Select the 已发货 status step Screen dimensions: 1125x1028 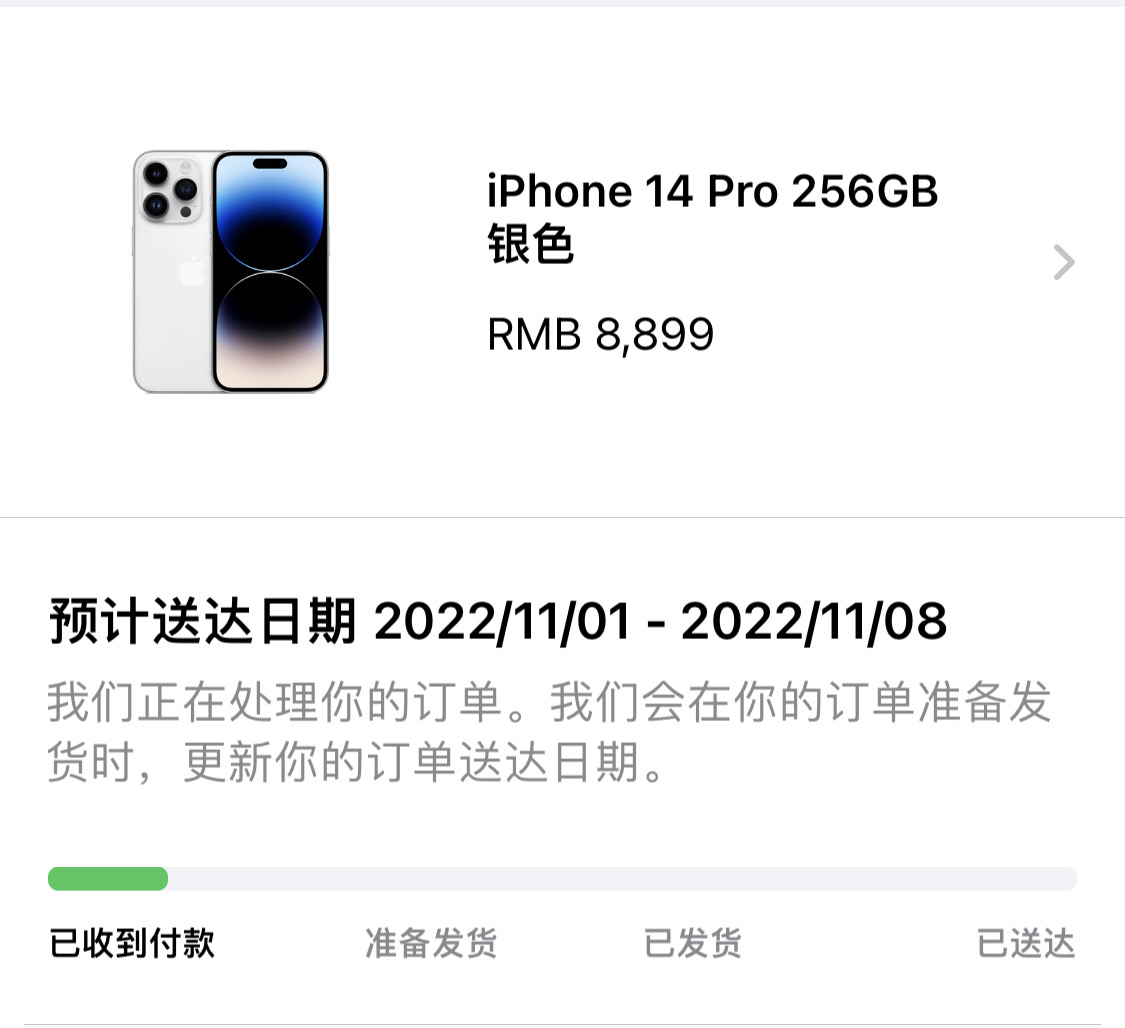(692, 943)
